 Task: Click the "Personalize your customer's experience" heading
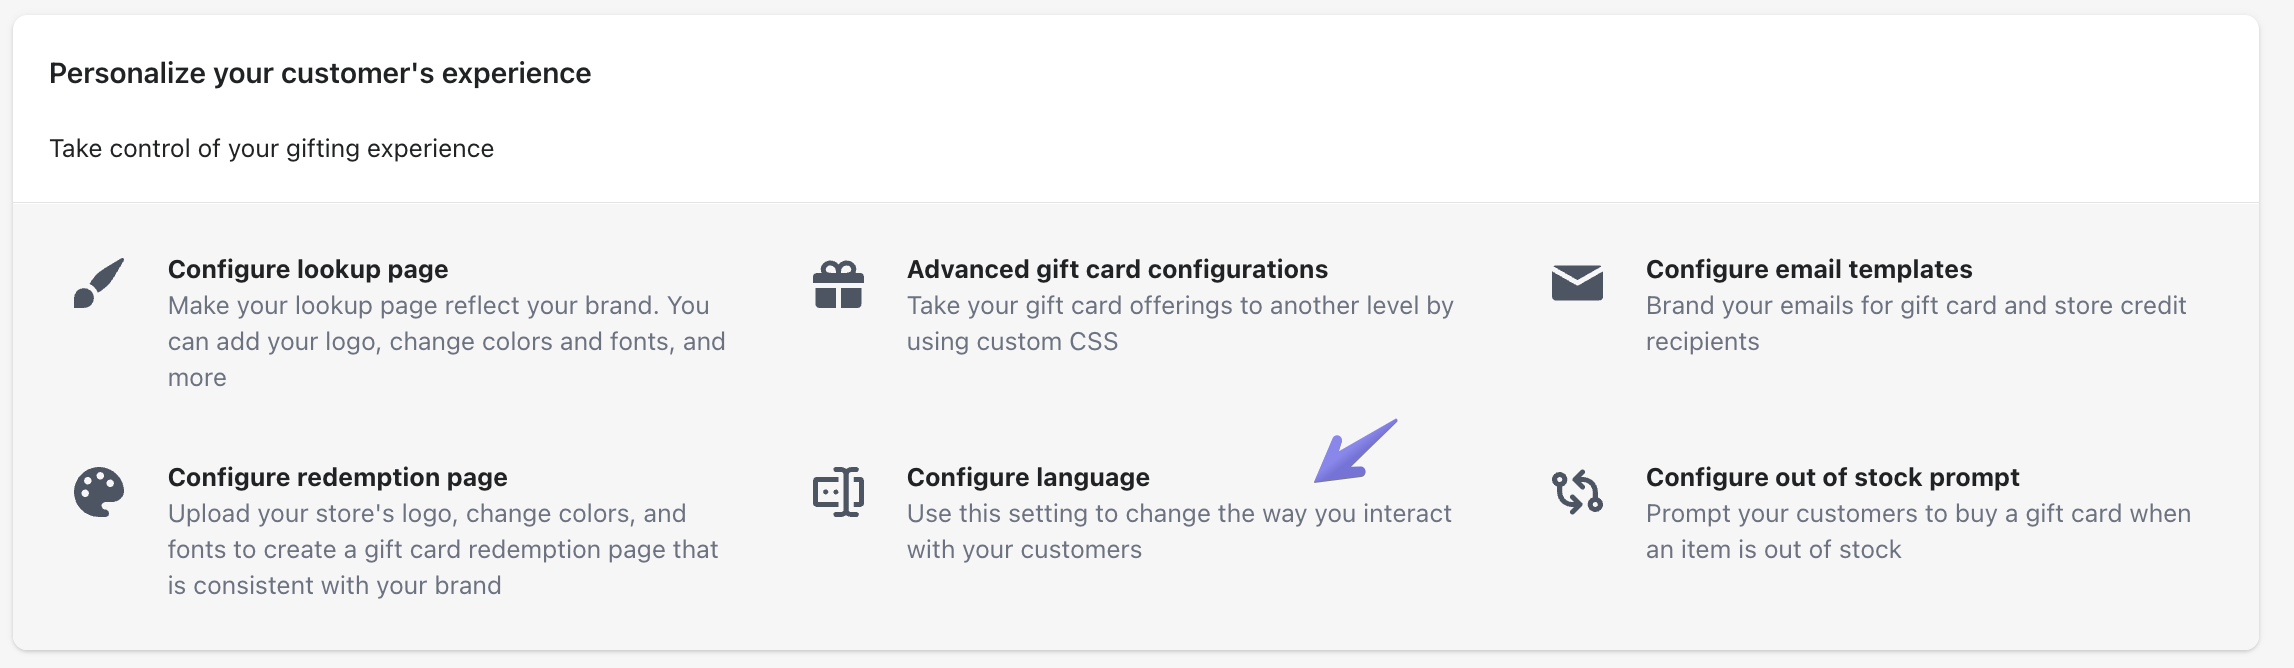click(x=320, y=73)
